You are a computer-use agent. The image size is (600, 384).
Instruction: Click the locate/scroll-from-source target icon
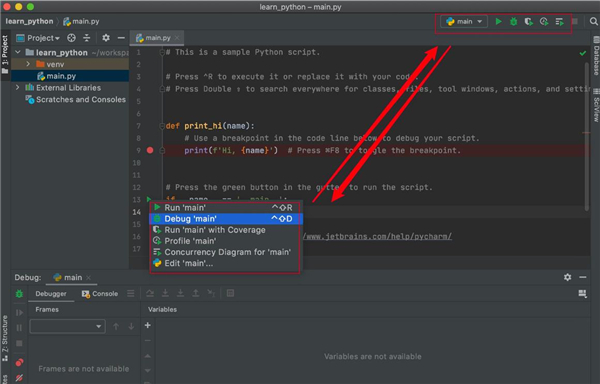[71, 38]
